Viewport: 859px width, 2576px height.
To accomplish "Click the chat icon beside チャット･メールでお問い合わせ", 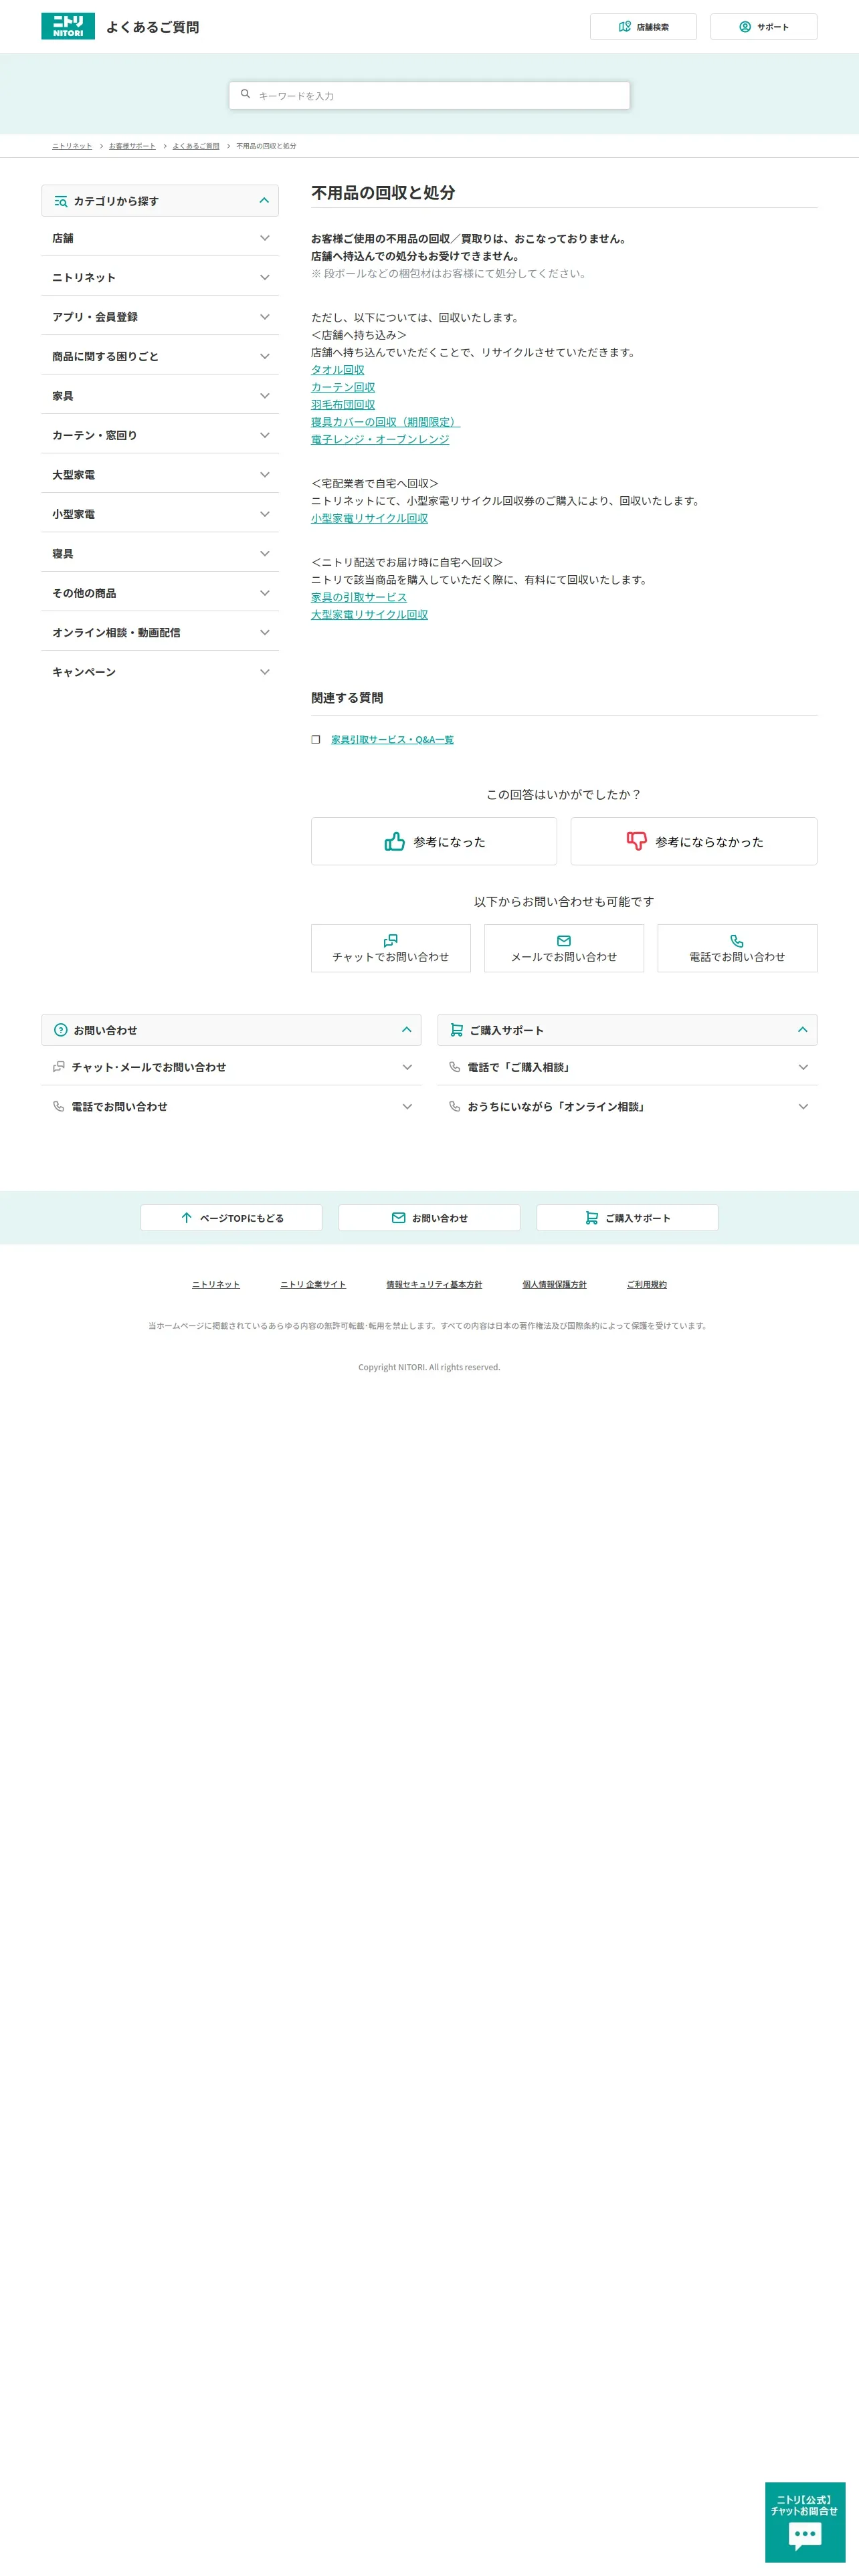I will click(58, 1067).
